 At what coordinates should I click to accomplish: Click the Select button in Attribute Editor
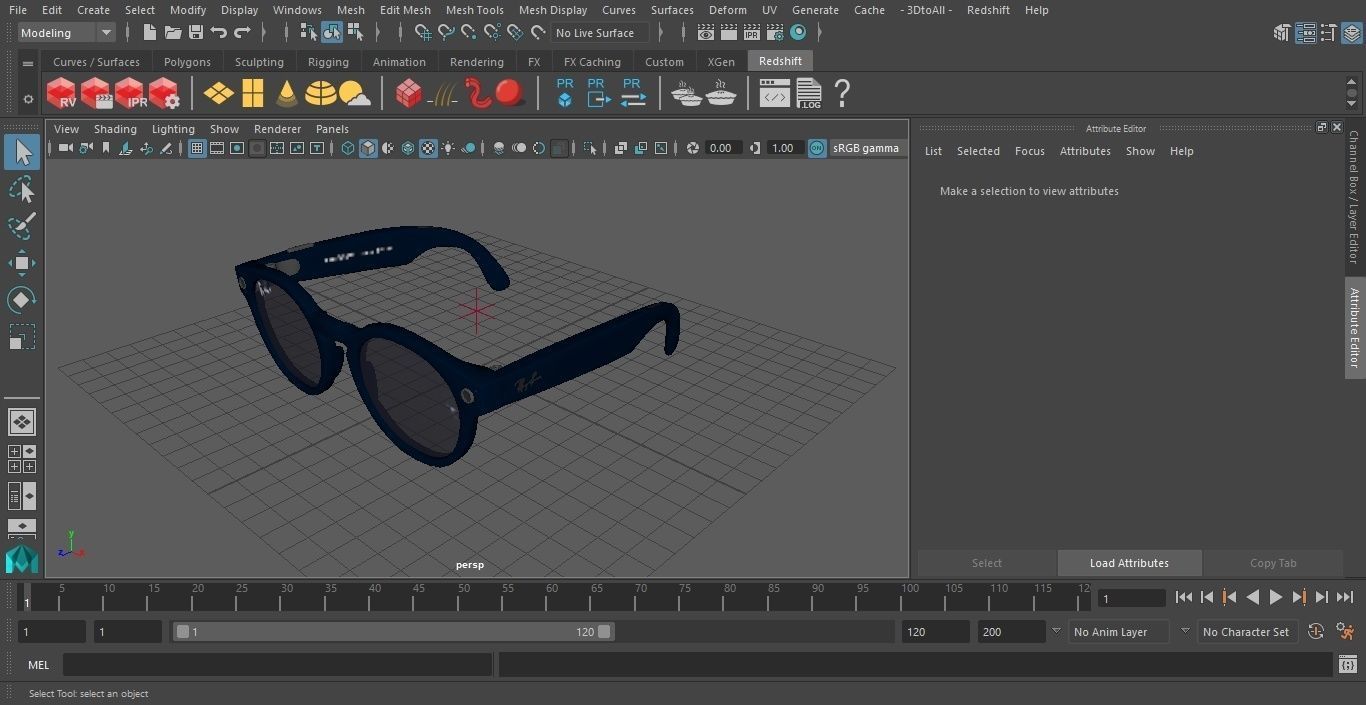986,563
